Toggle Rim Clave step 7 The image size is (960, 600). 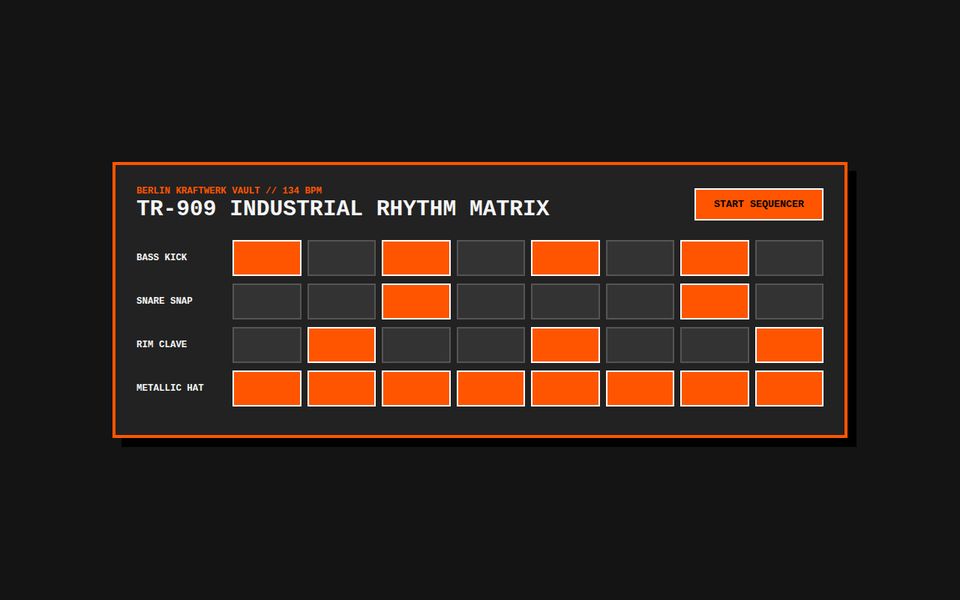click(714, 345)
